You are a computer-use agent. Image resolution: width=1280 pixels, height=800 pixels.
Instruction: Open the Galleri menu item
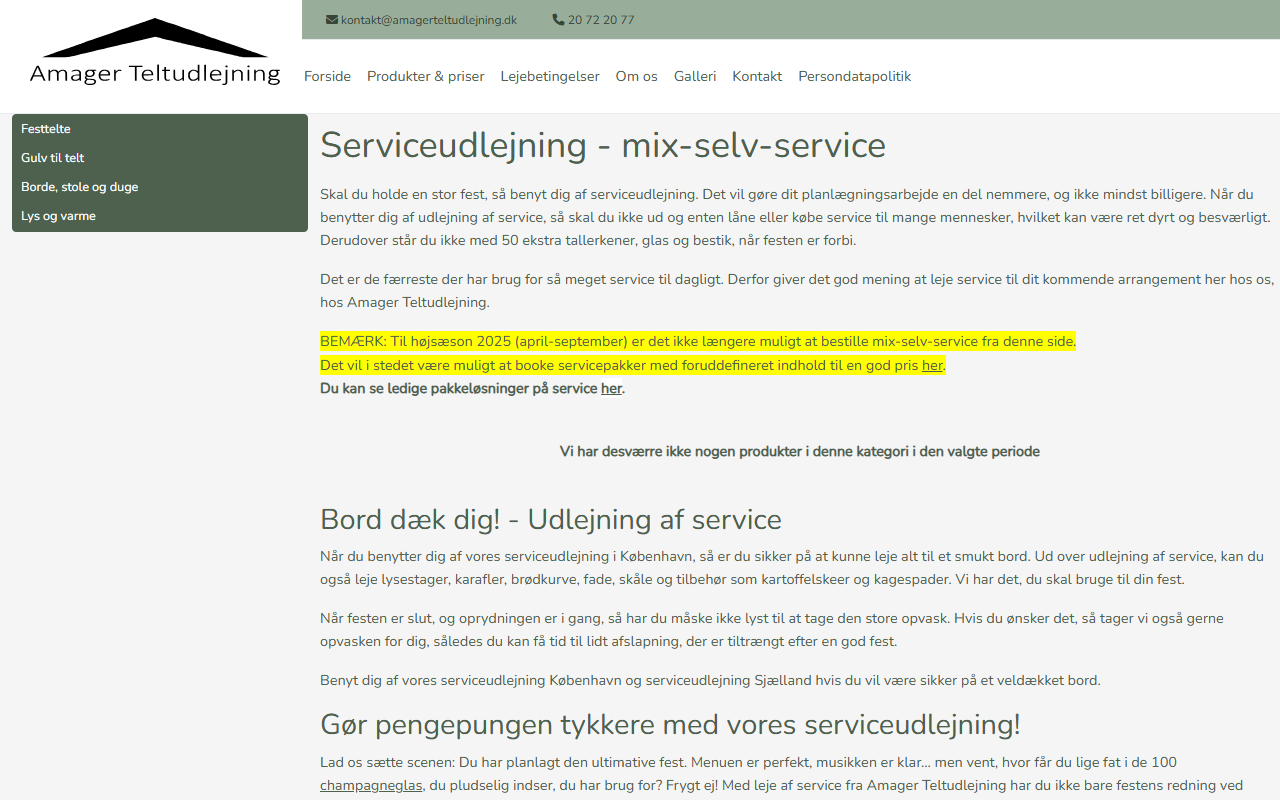(695, 76)
